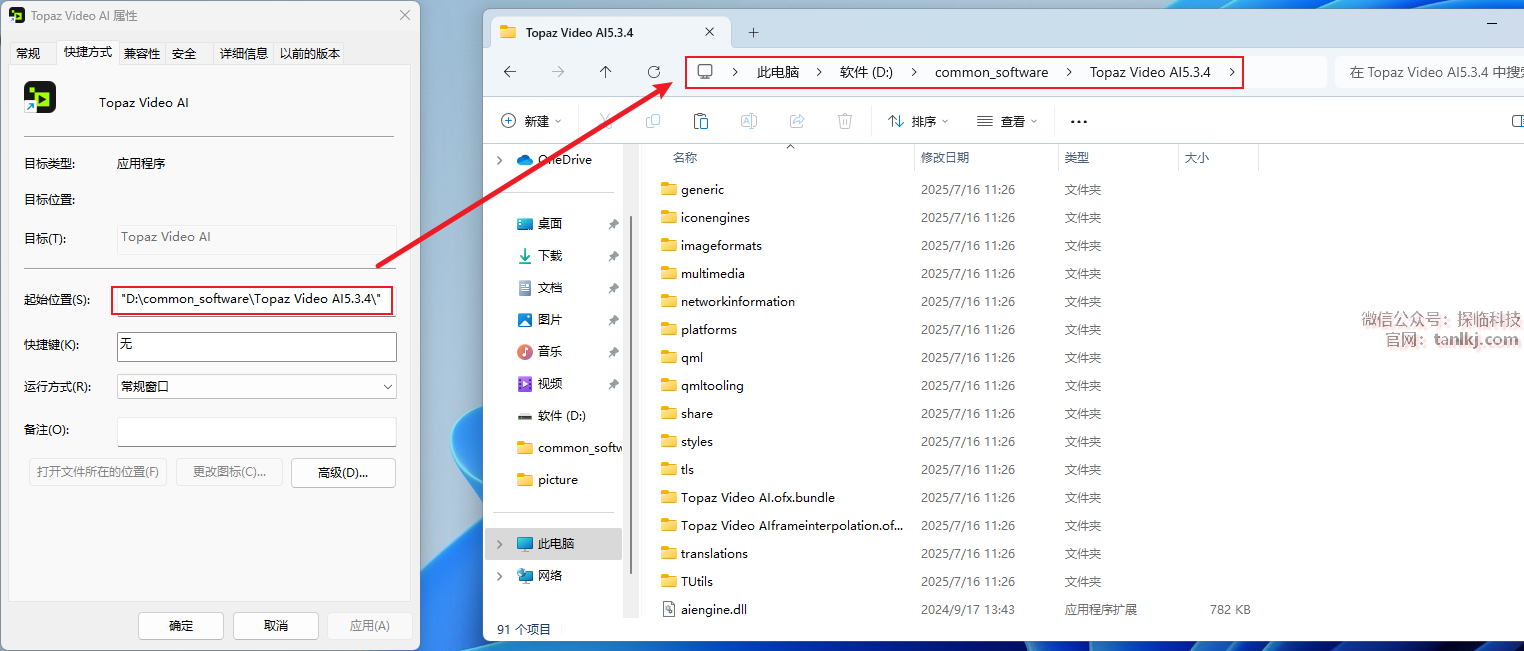1524x651 pixels.
Task: Click the 快捷键 input field
Action: [257, 346]
